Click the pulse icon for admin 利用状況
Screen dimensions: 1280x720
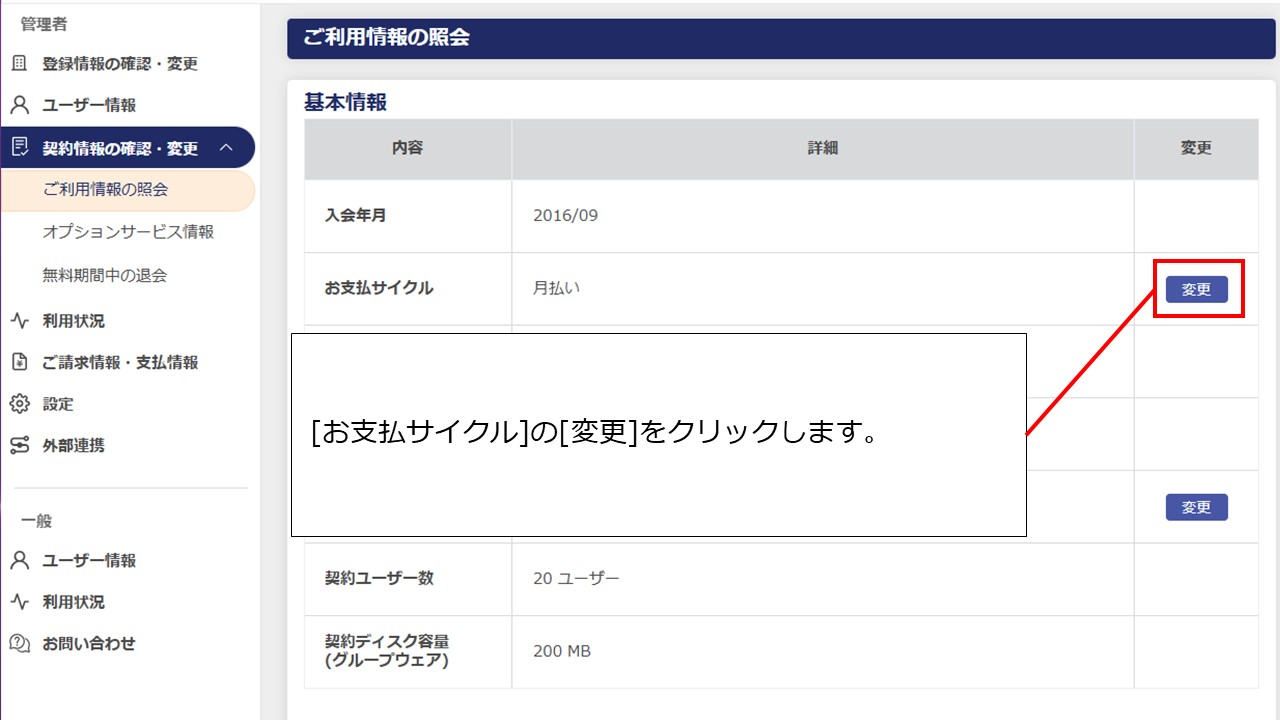[x=19, y=321]
